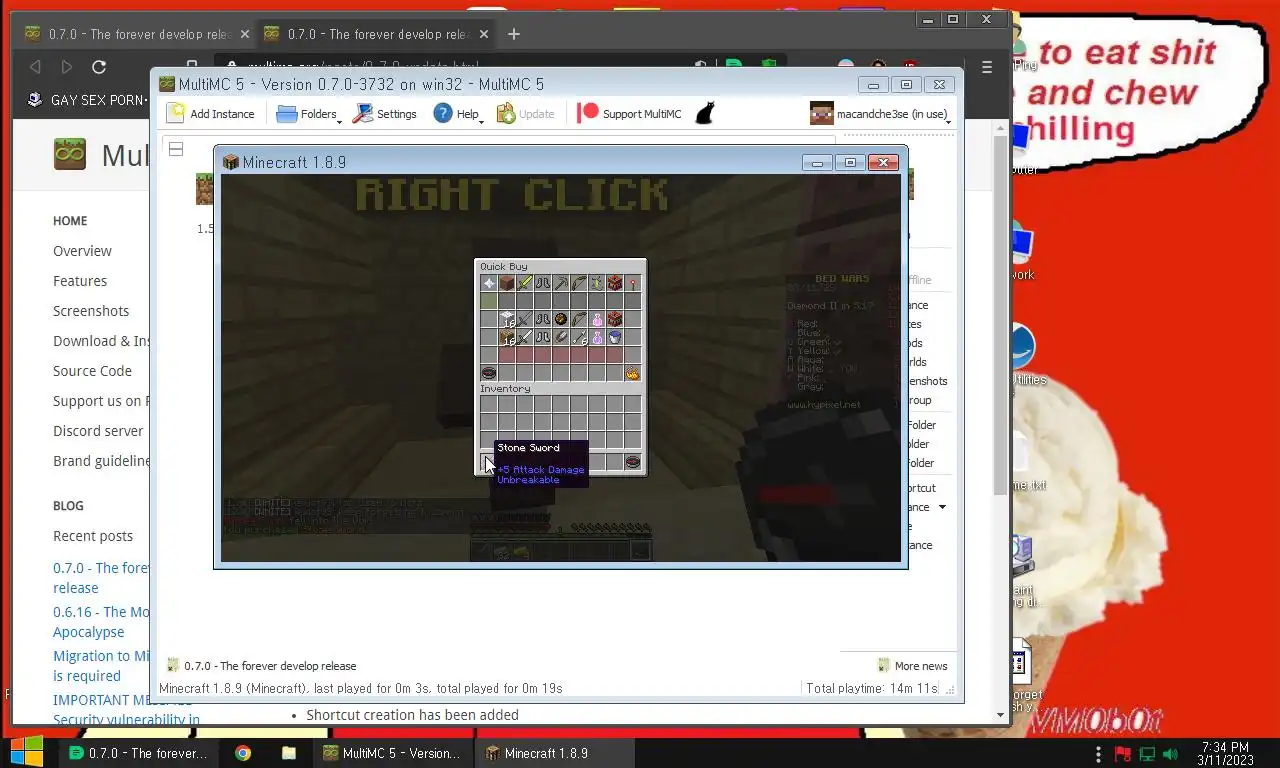1280x768 pixels.
Task: Select the pickaxe in the top shop row
Action: [x=560, y=284]
